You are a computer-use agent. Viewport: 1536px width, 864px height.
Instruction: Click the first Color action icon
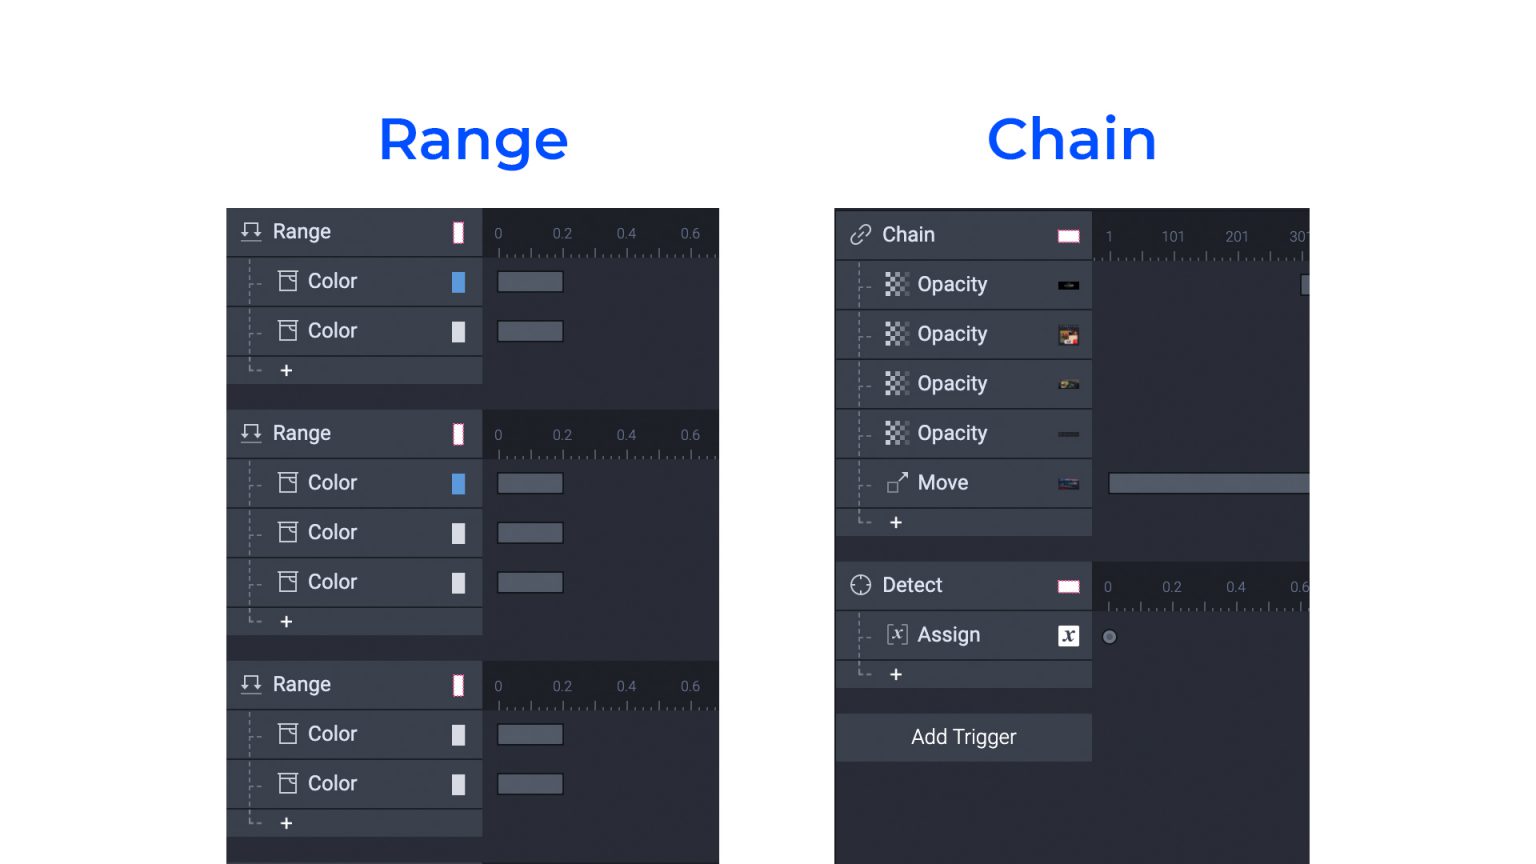(288, 281)
